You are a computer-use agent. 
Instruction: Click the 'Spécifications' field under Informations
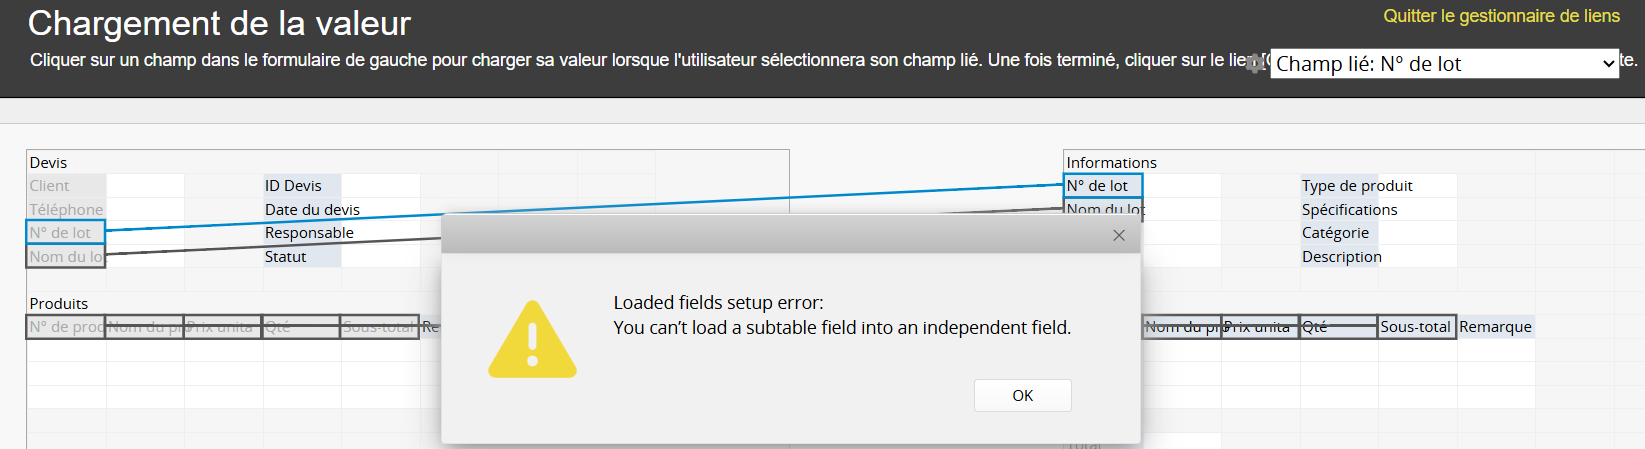point(1349,210)
